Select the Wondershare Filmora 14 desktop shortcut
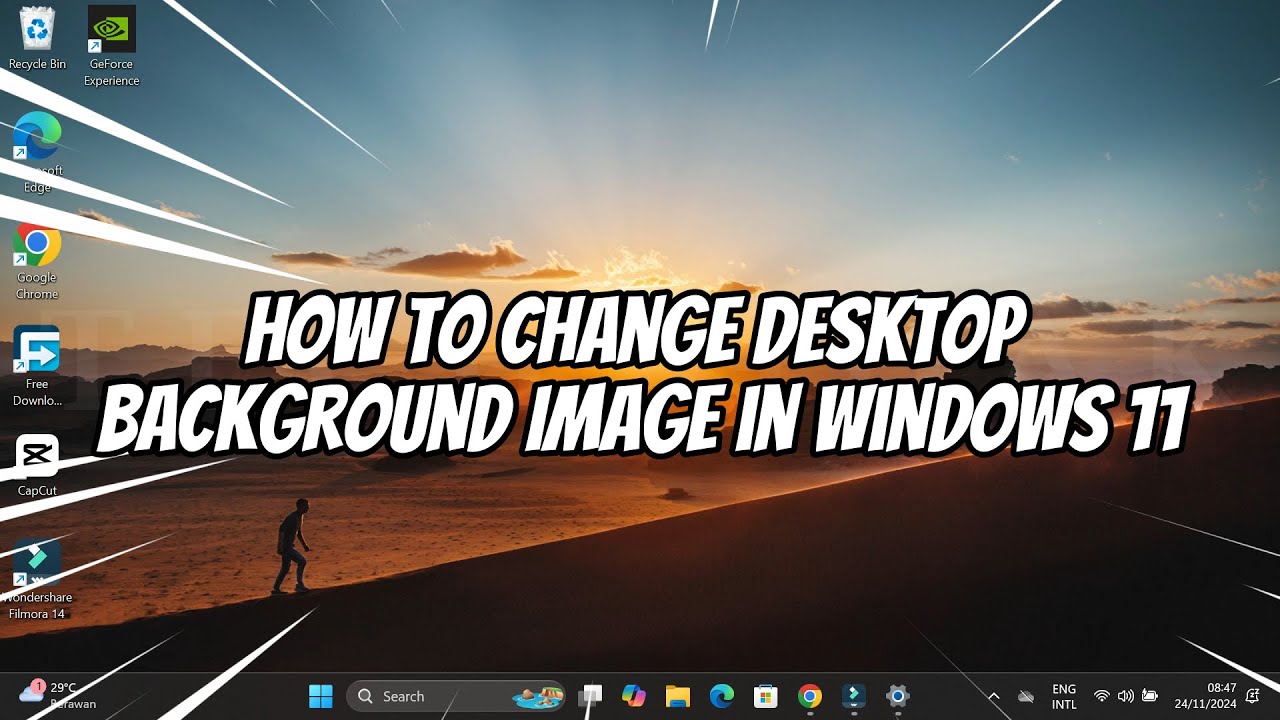The height and width of the screenshot is (720, 1280). [x=37, y=580]
